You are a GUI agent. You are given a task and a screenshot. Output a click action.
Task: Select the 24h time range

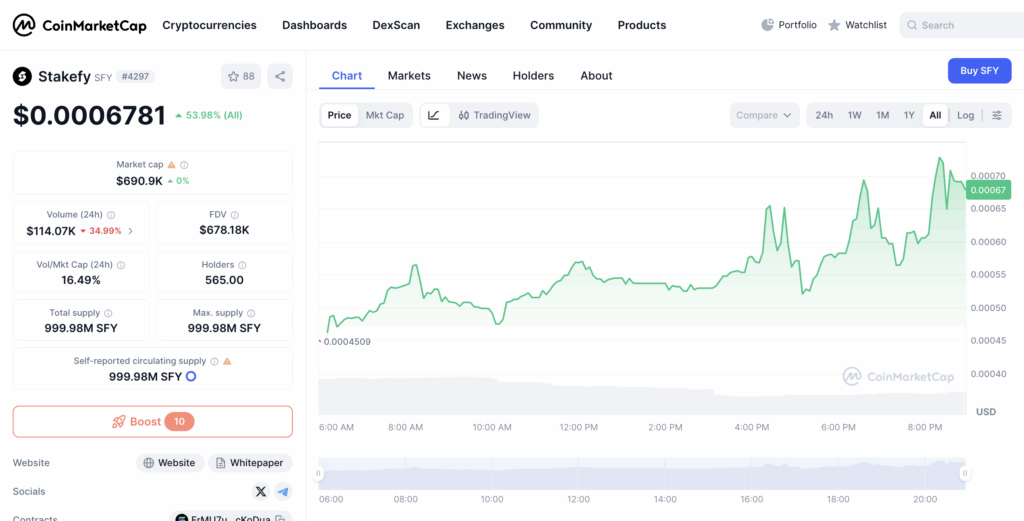coord(824,115)
